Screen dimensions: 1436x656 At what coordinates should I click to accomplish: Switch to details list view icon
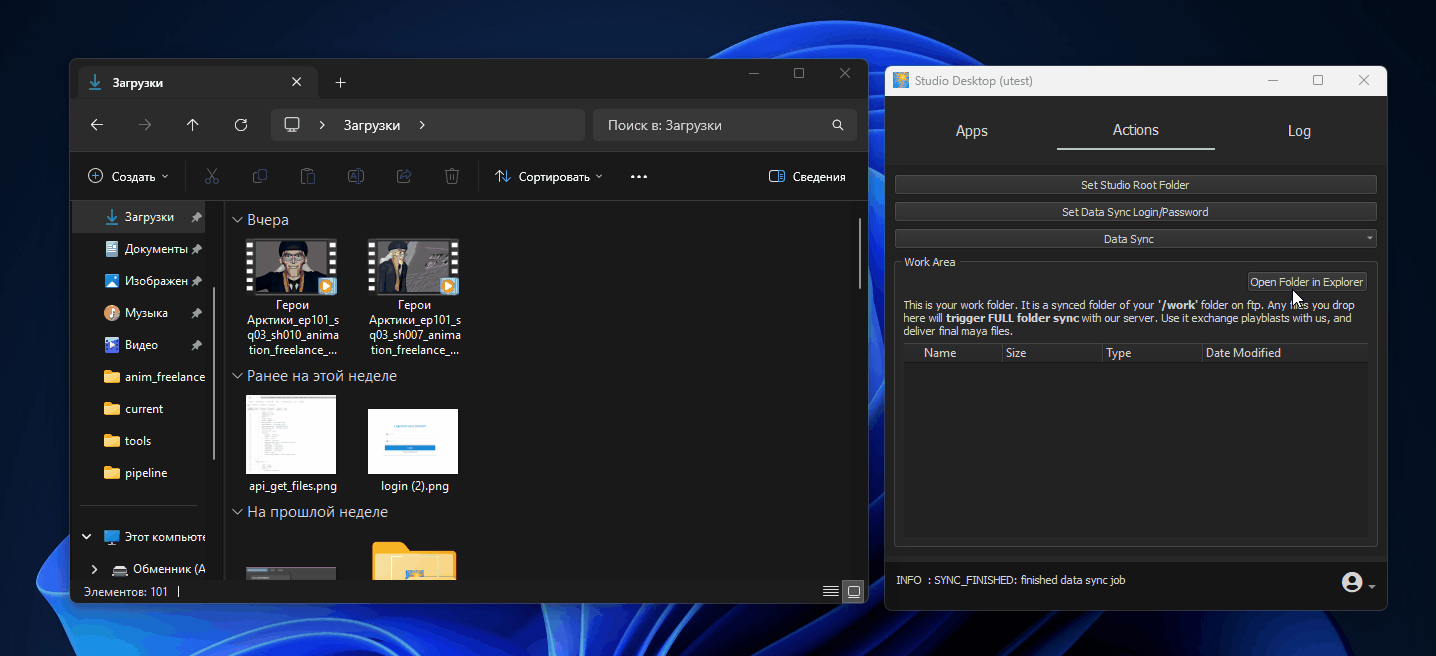point(830,591)
